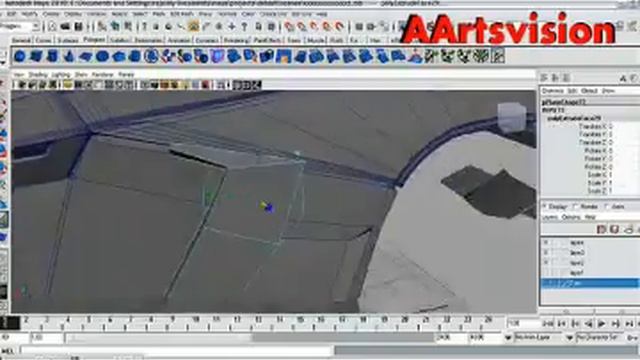Viewport: 640px width, 360px height.
Task: Switch to the Surfaces shelf tab
Action: click(x=68, y=40)
